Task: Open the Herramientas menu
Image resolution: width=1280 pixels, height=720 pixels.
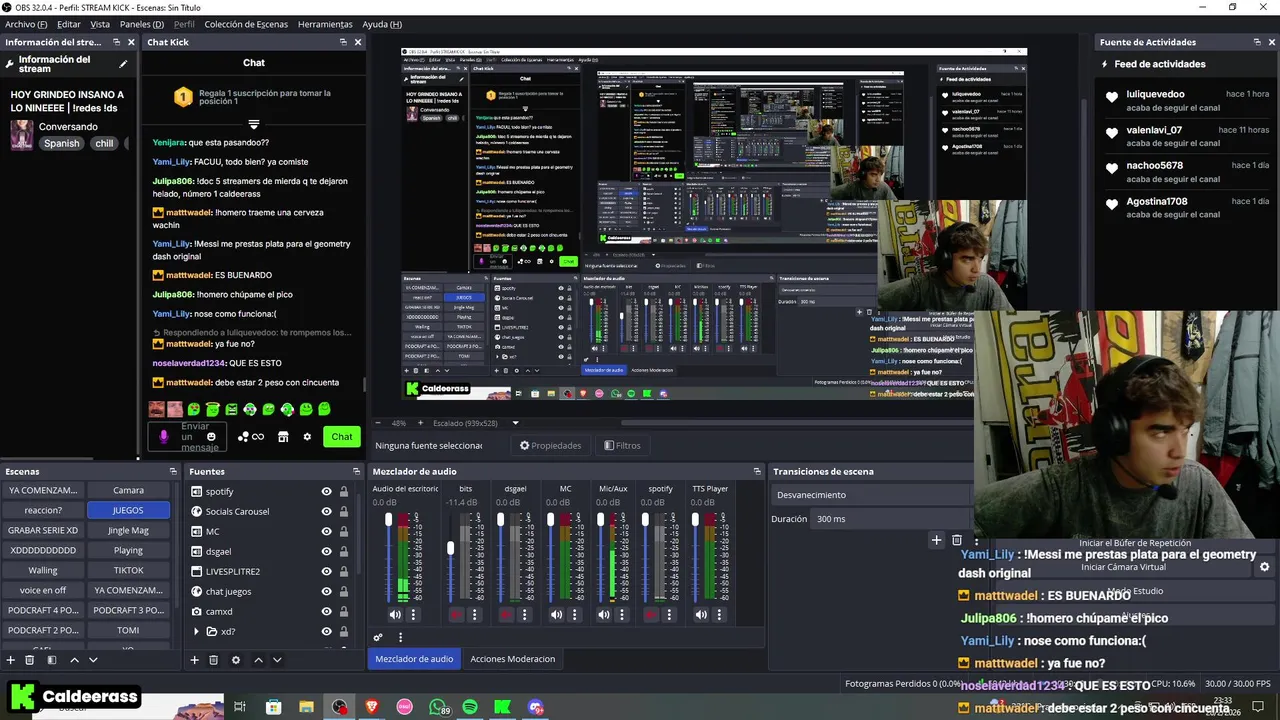Action: 325,24
